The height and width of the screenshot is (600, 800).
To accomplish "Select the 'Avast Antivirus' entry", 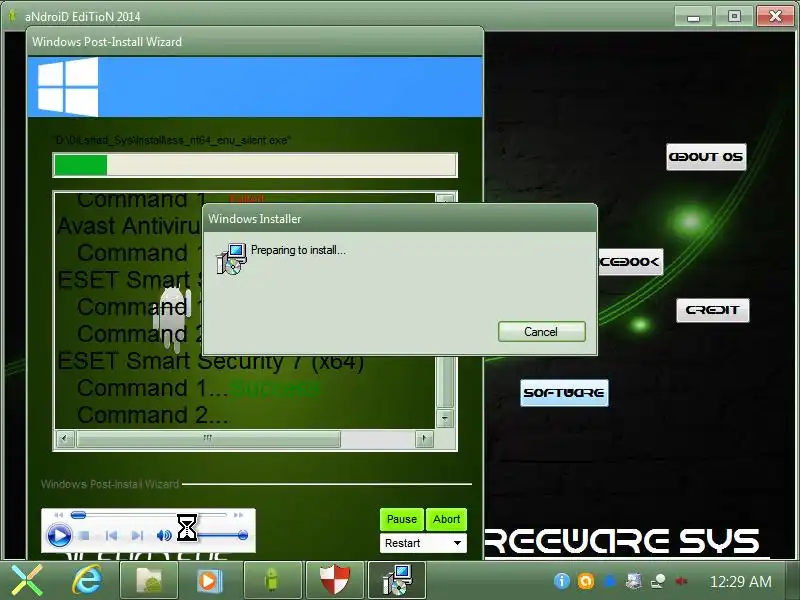I will 130,226.
